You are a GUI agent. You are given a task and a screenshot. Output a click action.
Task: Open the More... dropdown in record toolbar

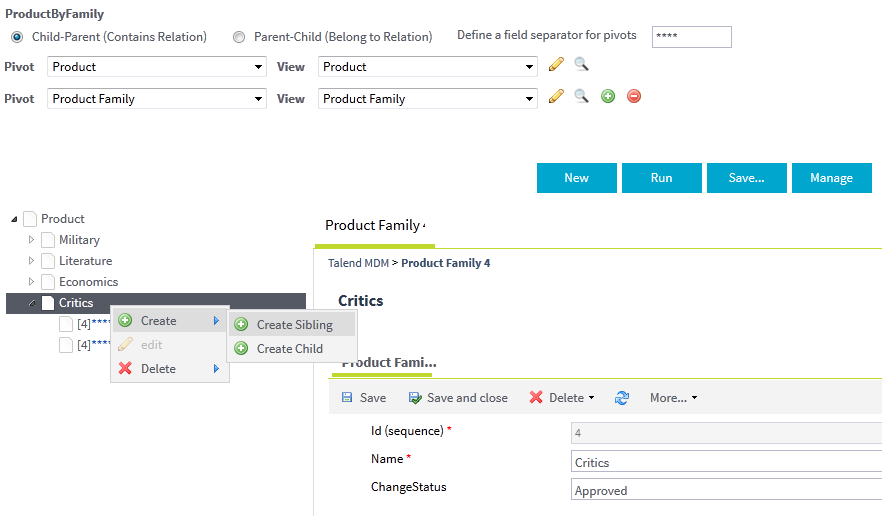[673, 398]
